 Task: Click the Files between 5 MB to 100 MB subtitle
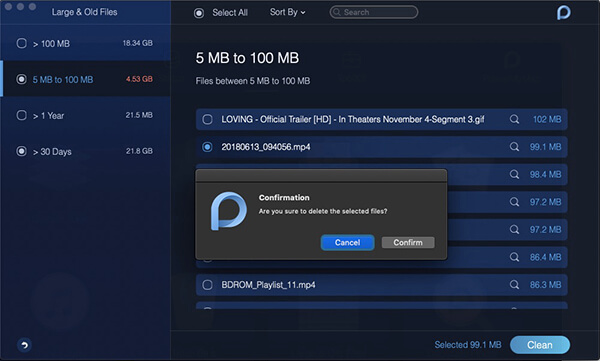pos(253,81)
